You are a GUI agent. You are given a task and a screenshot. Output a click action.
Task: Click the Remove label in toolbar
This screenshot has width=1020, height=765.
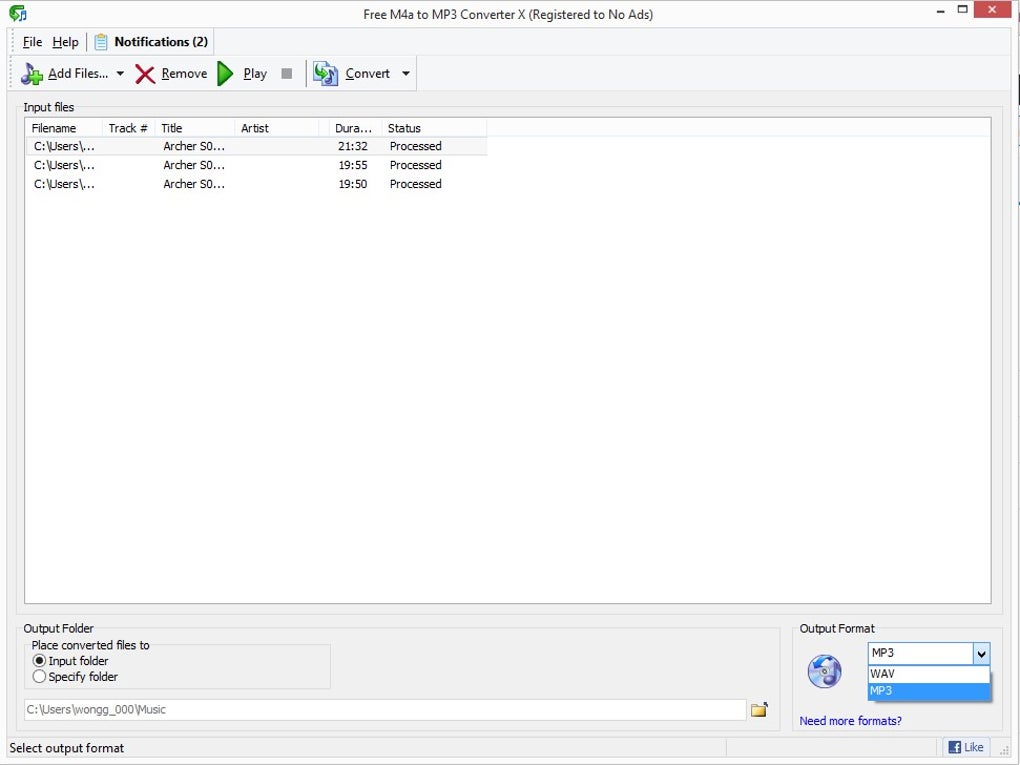point(184,74)
